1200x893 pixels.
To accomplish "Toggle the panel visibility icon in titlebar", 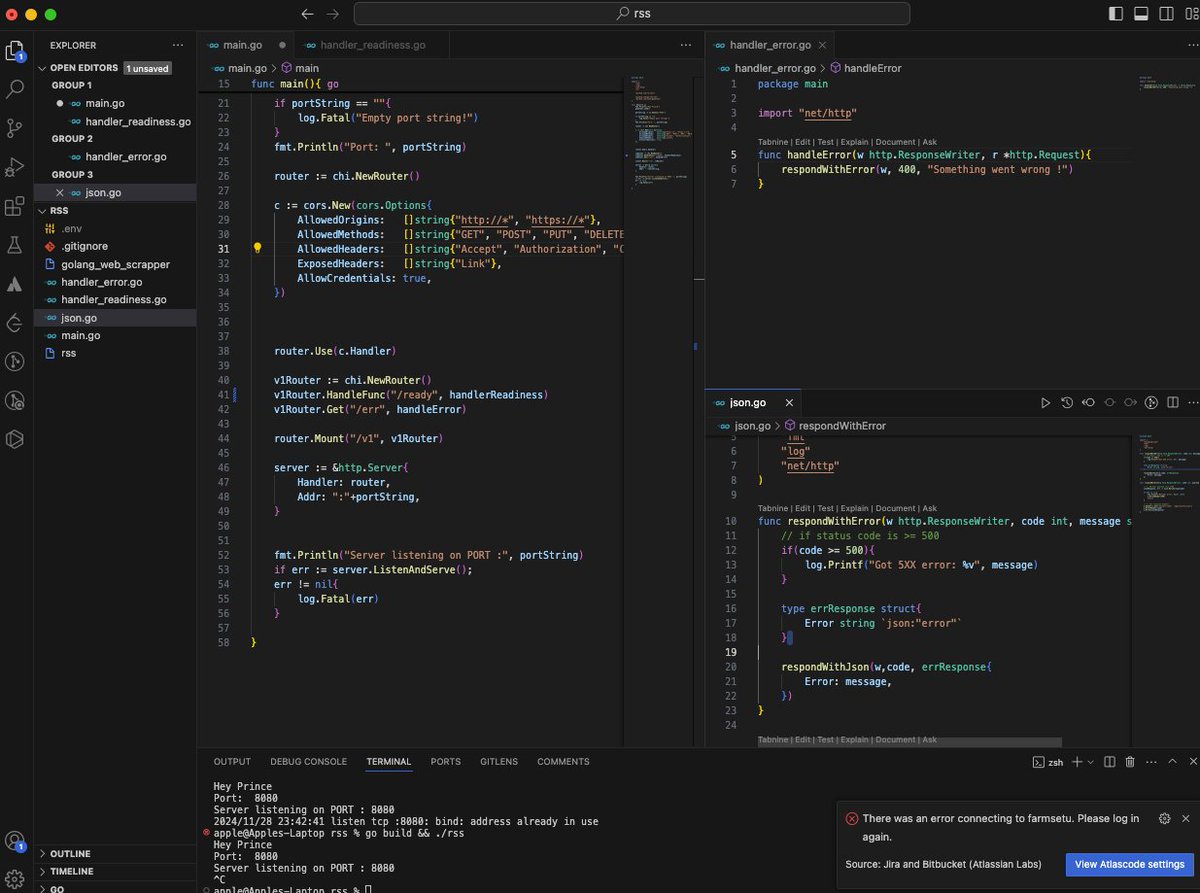I will pyautogui.click(x=1141, y=13).
